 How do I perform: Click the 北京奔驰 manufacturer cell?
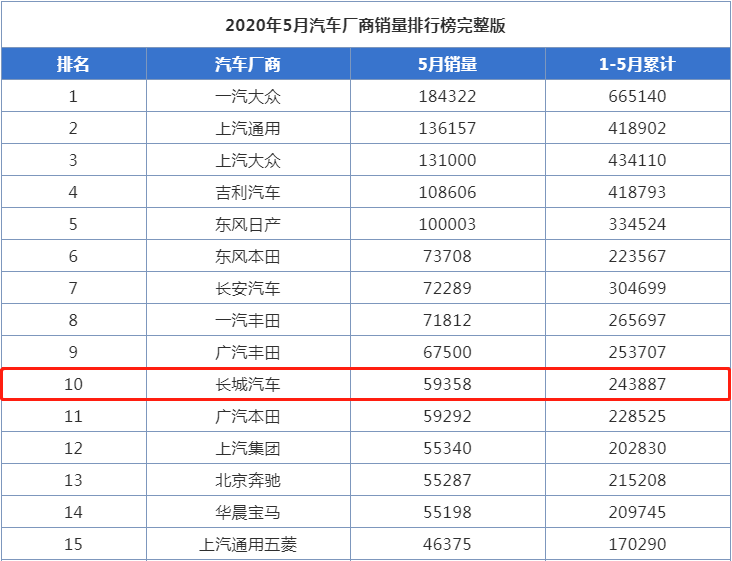(x=248, y=480)
